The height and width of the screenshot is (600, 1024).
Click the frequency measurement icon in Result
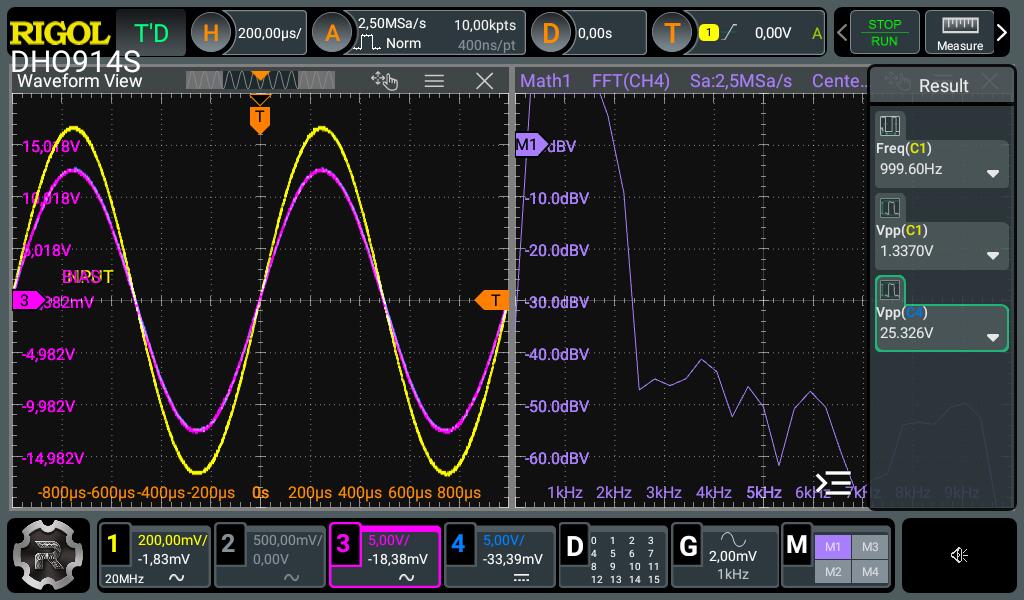coord(889,125)
